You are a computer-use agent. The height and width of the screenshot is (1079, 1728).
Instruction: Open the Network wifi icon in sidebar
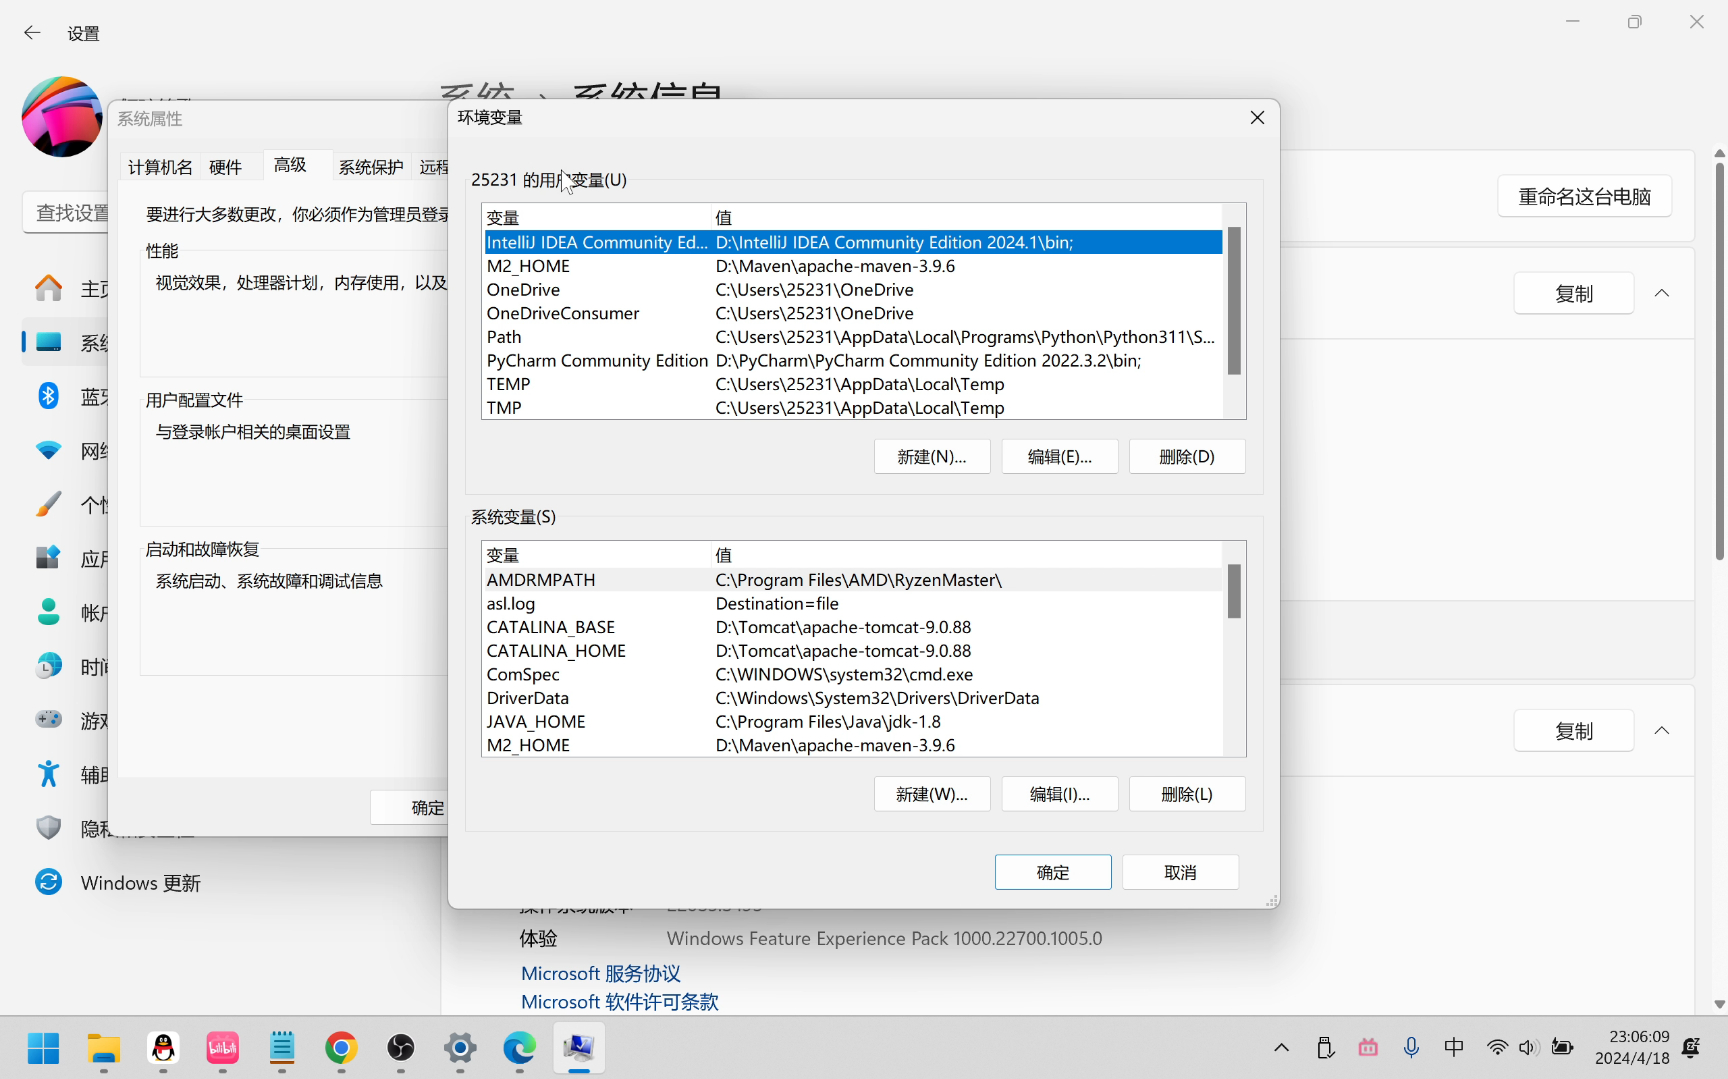pos(48,450)
